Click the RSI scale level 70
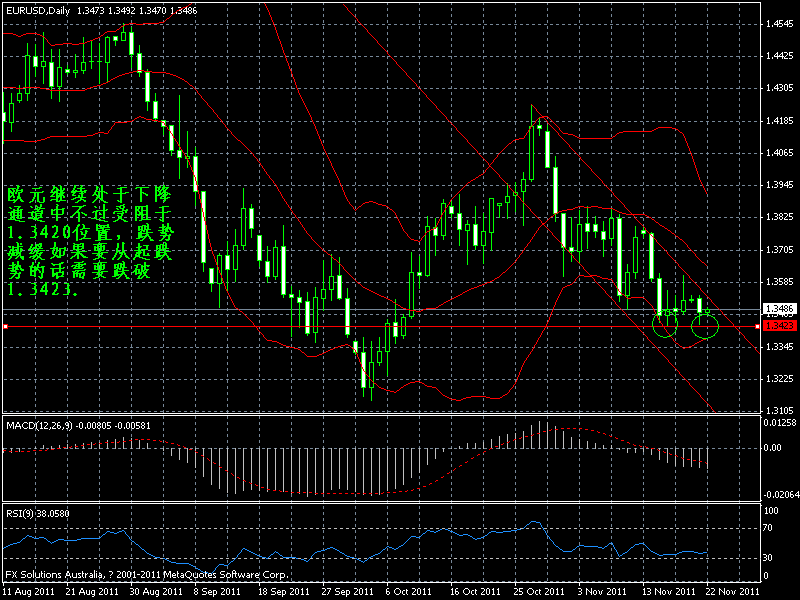This screenshot has height=600, width=800. 767,528
